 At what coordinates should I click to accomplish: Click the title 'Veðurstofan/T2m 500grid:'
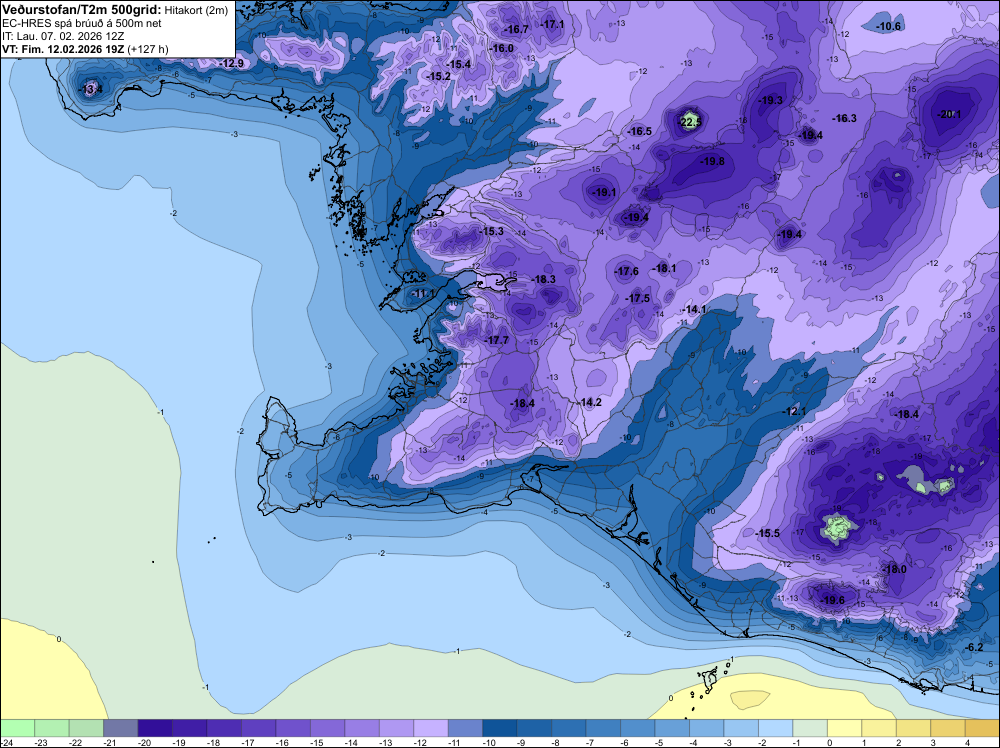tap(81, 9)
